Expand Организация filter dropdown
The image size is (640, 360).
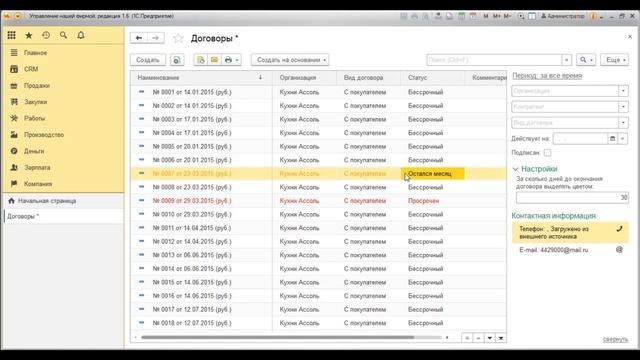pyautogui.click(x=623, y=91)
